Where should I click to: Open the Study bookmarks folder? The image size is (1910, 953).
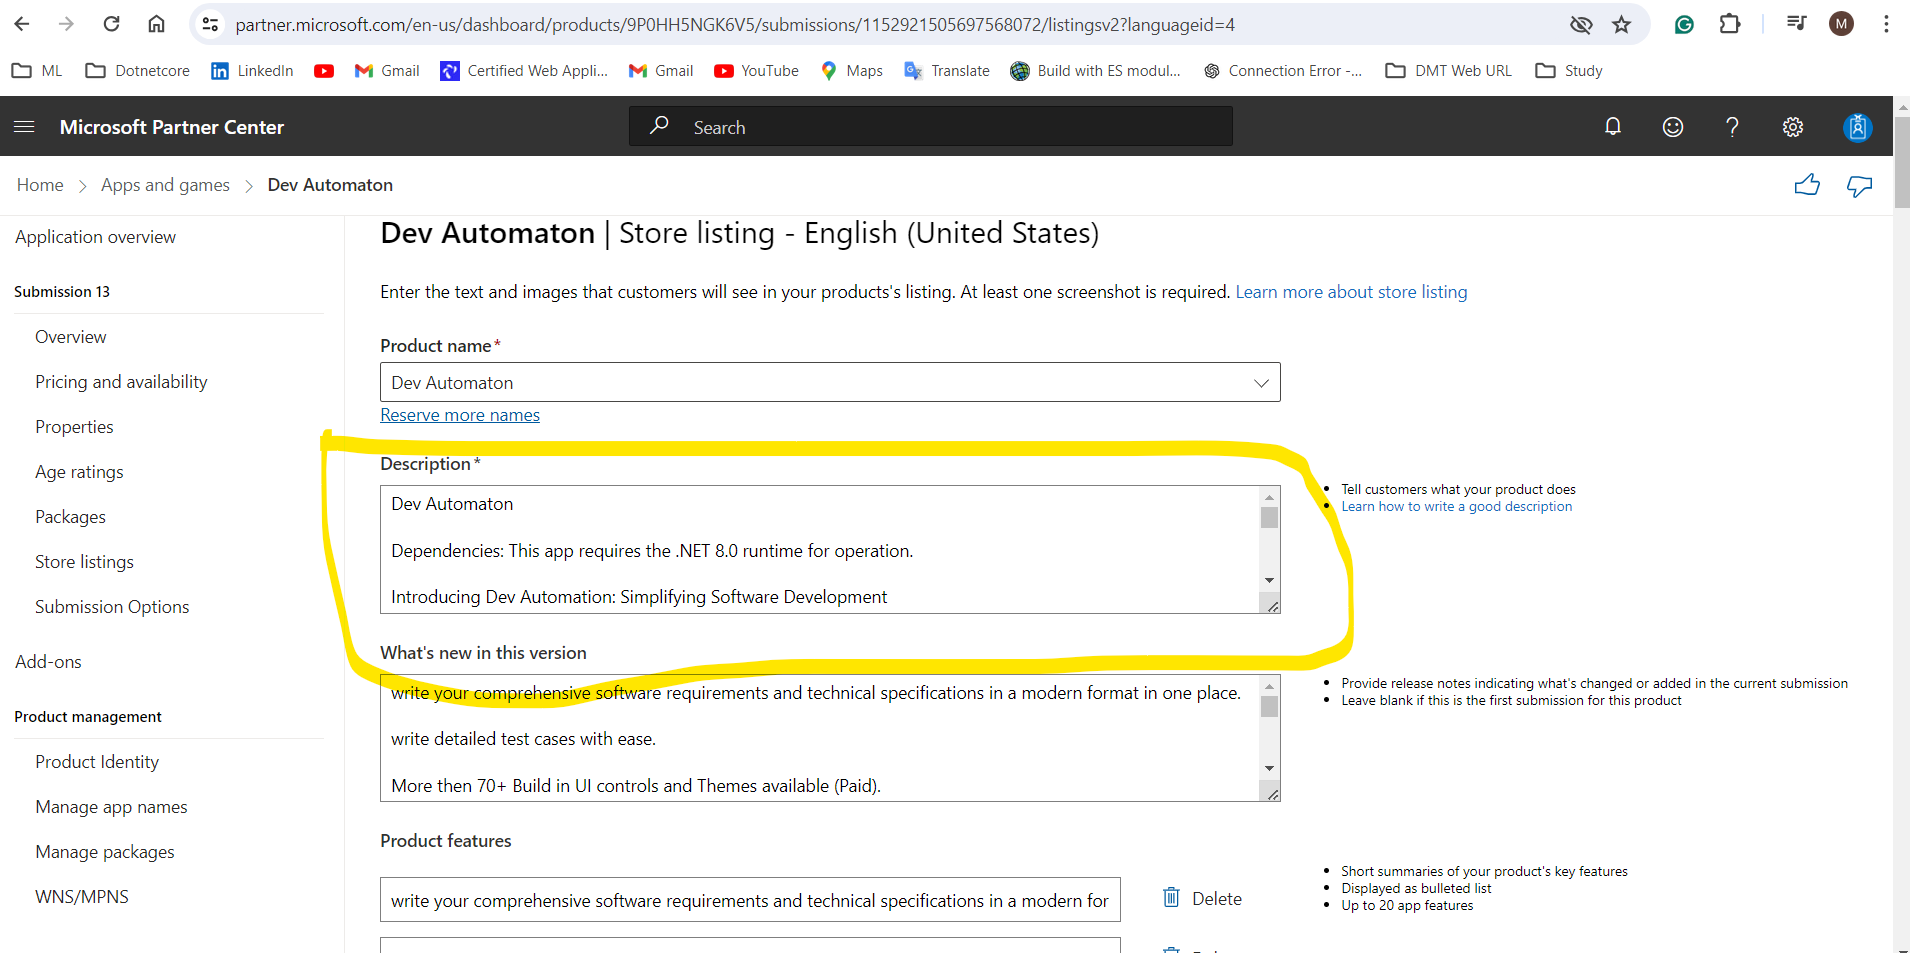click(x=1569, y=71)
